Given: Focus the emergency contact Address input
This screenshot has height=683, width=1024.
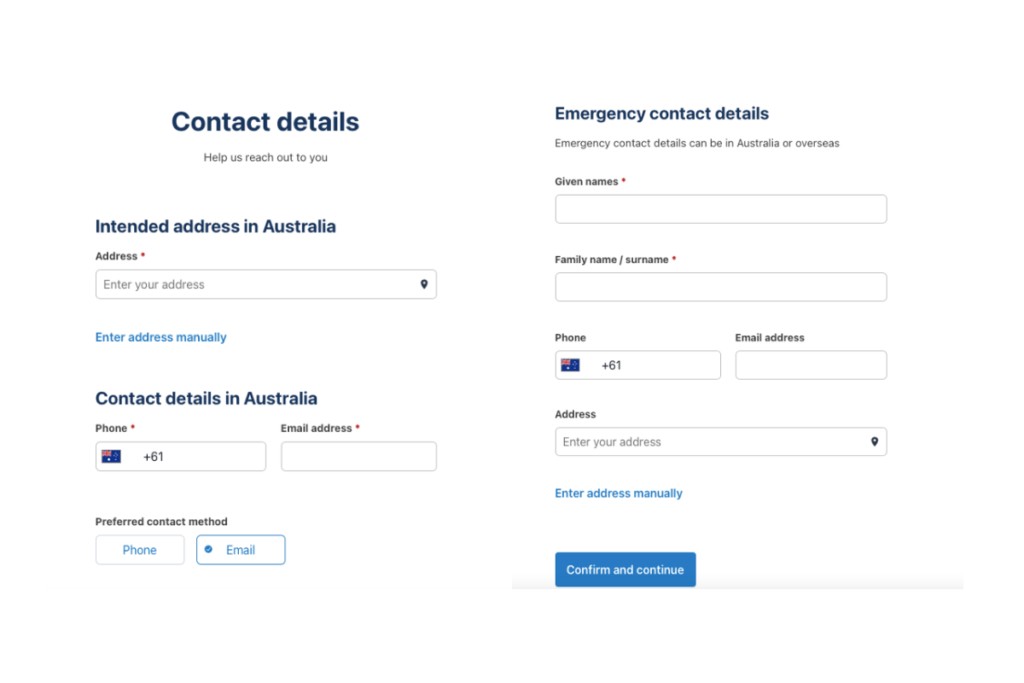Looking at the screenshot, I should point(711,442).
